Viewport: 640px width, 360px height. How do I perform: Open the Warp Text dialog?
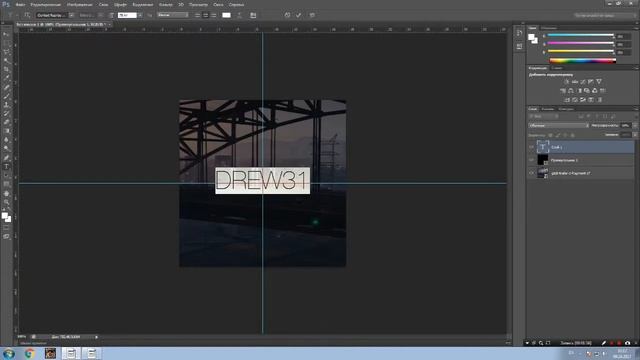click(x=240, y=15)
